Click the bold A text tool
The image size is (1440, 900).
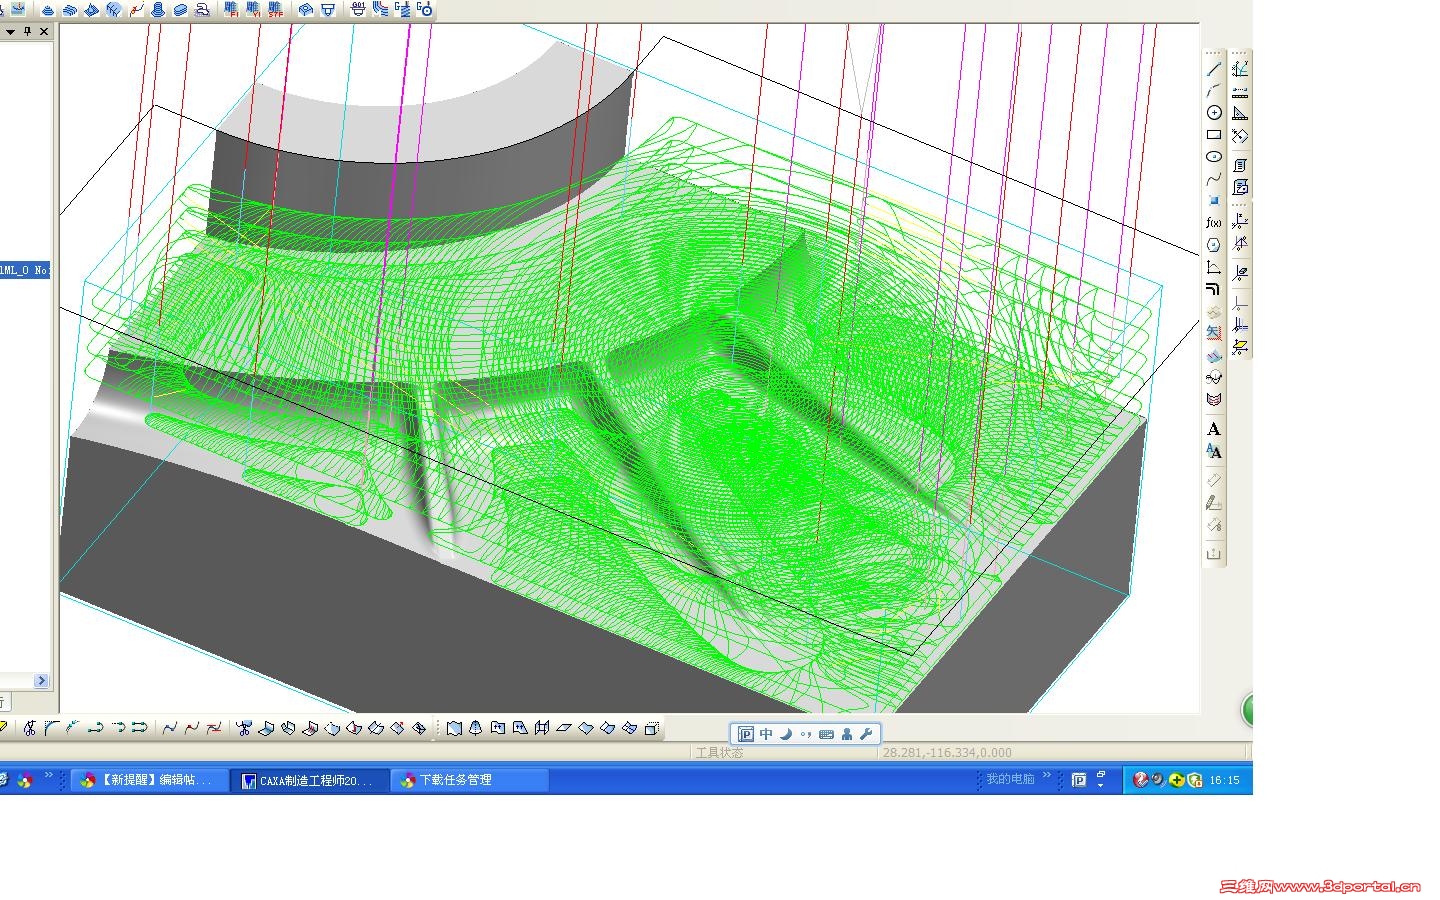1214,429
